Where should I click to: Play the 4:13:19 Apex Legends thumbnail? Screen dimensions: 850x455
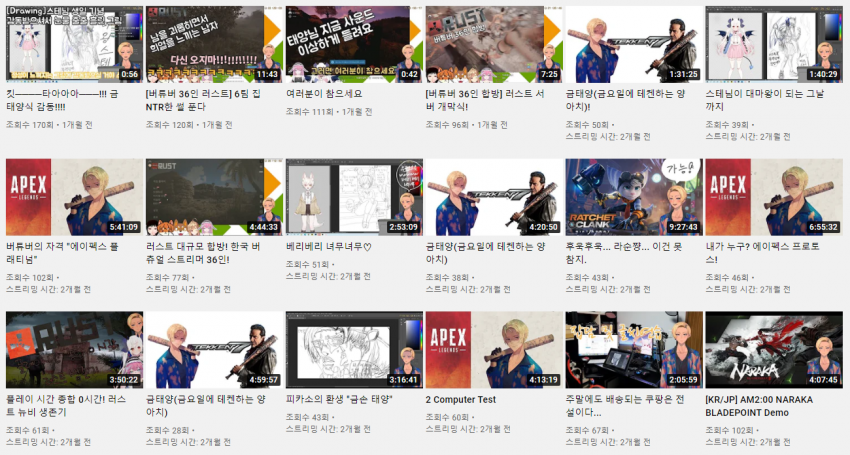click(x=494, y=350)
